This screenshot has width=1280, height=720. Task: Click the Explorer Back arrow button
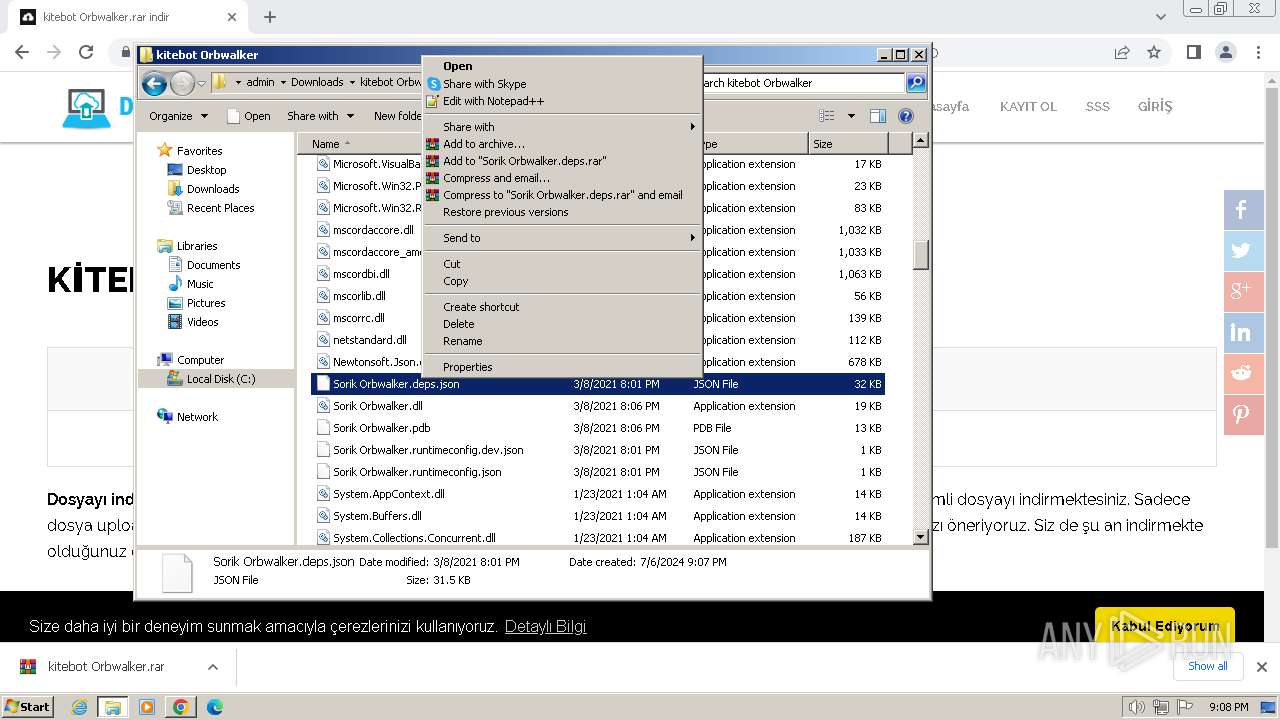coord(154,83)
